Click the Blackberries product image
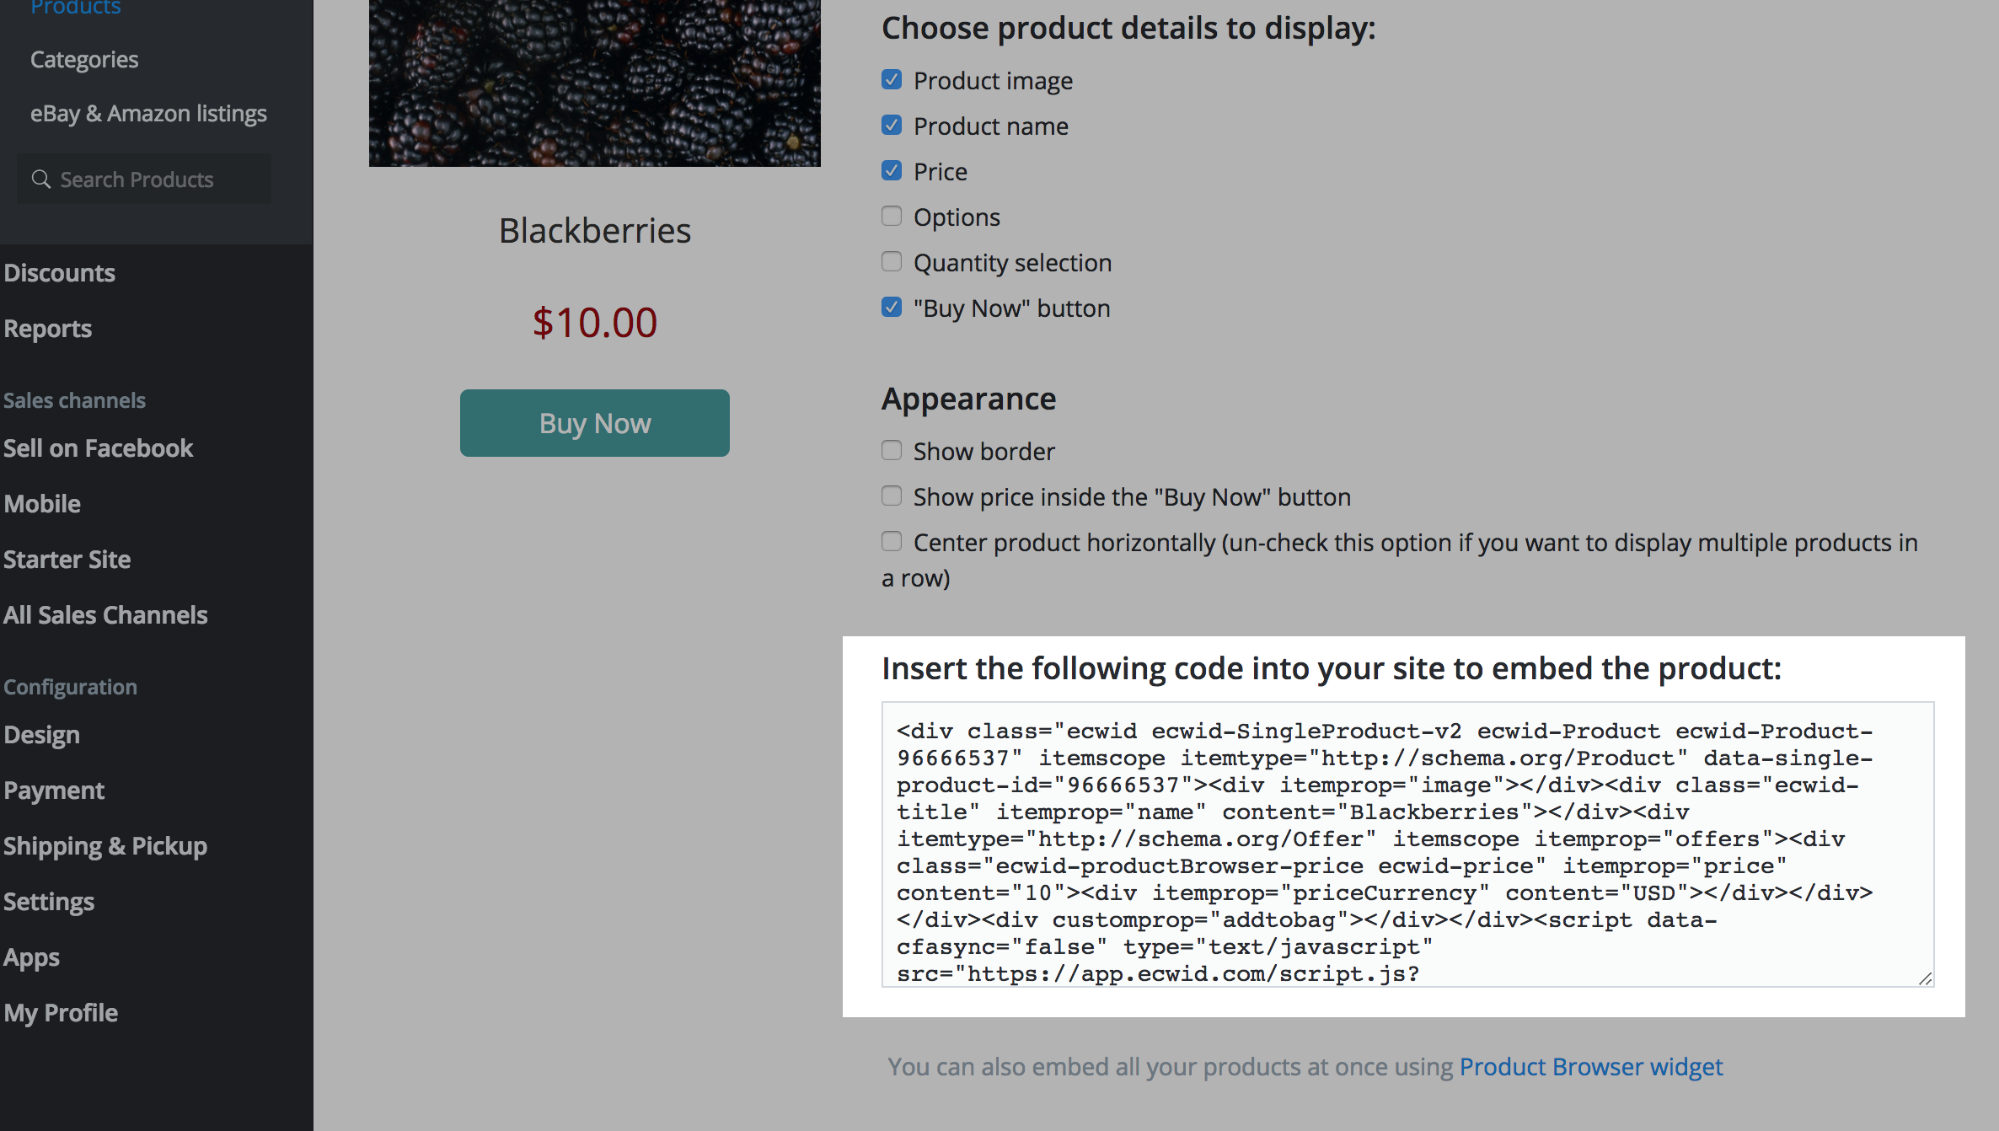Image resolution: width=1999 pixels, height=1131 pixels. point(594,82)
